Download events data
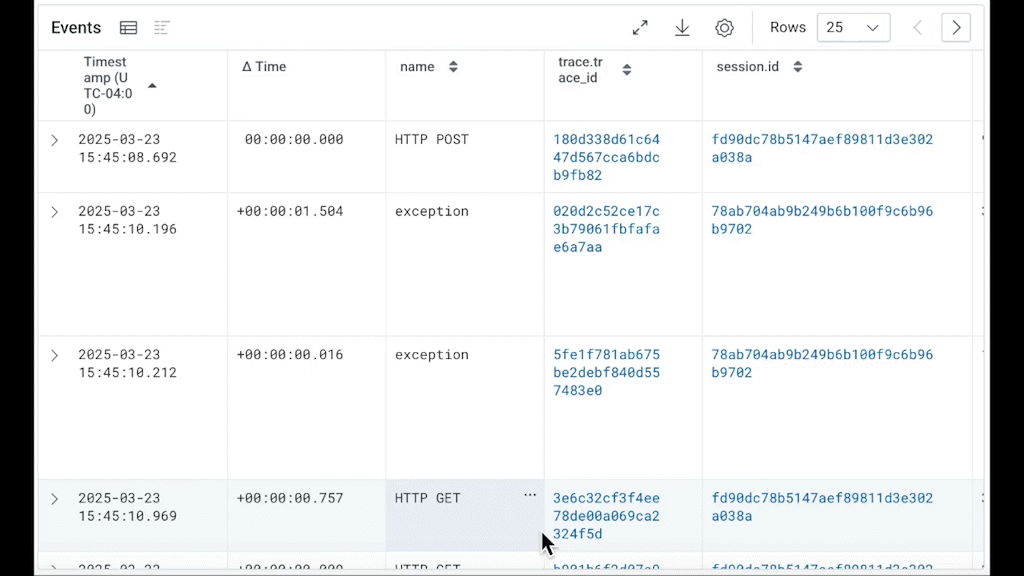The width and height of the screenshot is (1024, 576). tap(682, 28)
